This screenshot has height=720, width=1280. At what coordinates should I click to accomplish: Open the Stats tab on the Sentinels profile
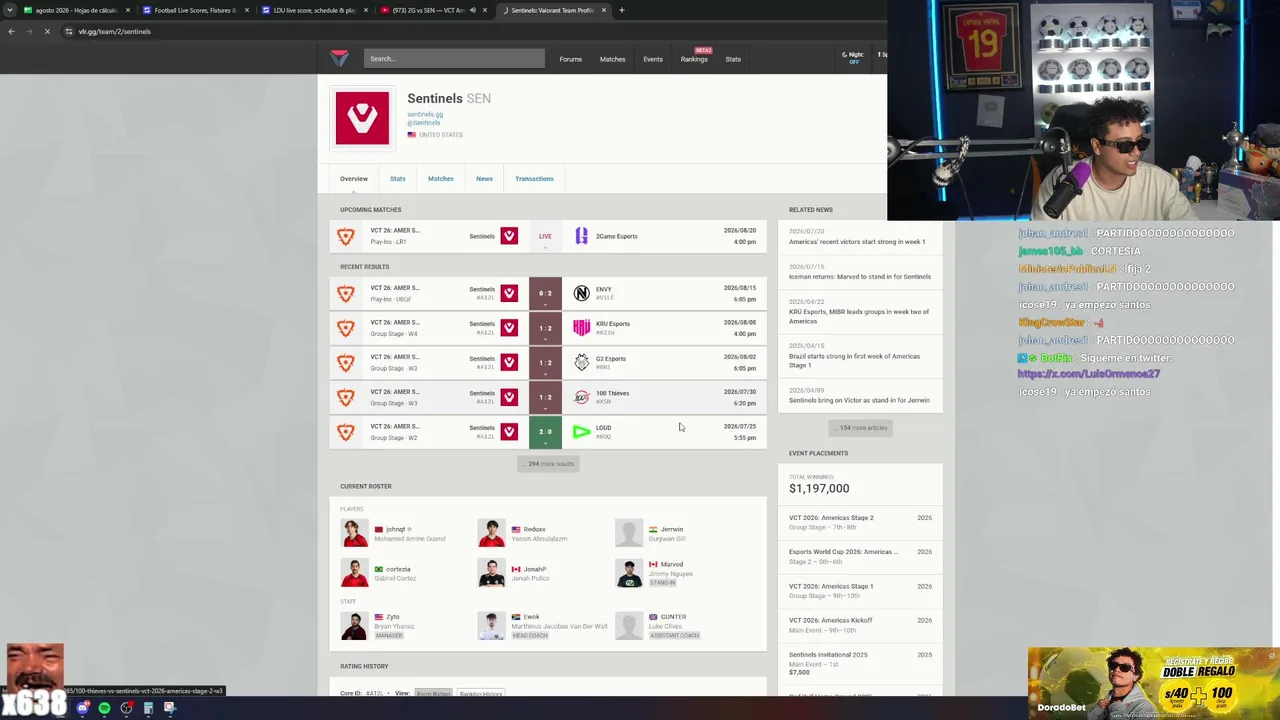[398, 178]
